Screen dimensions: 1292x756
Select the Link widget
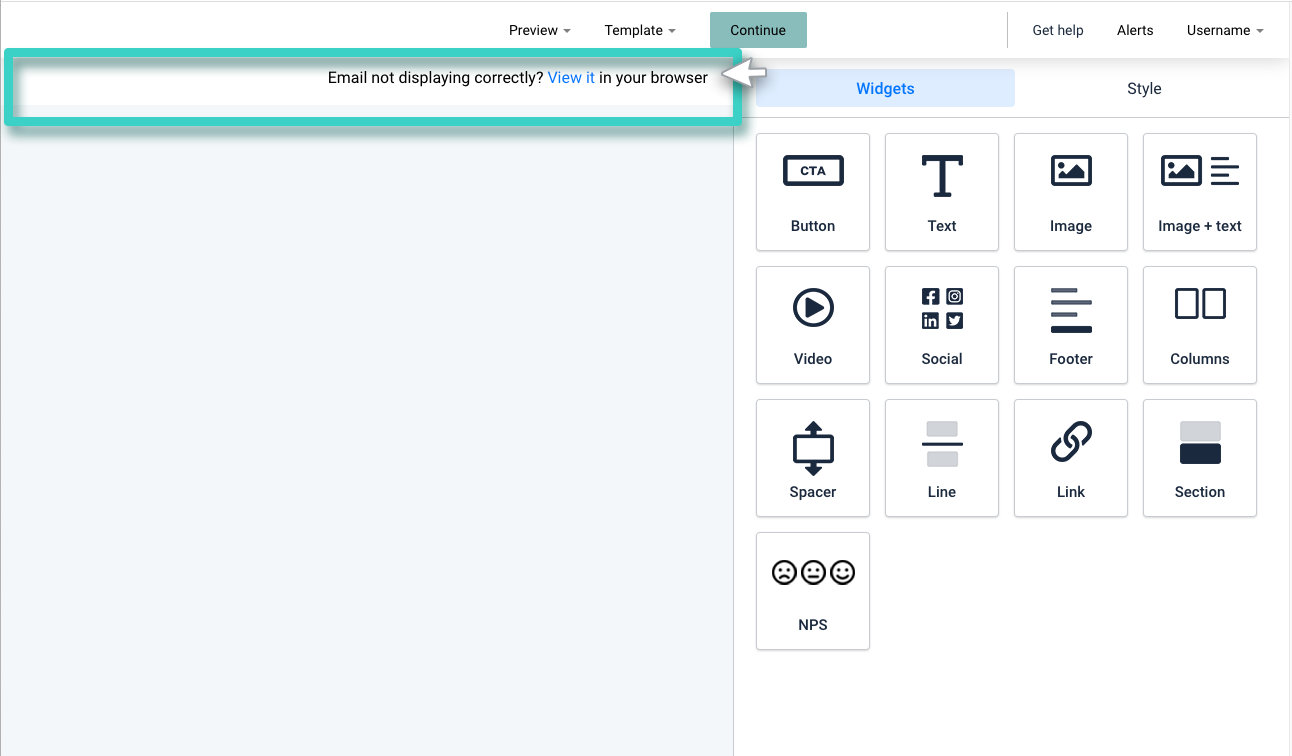1071,458
